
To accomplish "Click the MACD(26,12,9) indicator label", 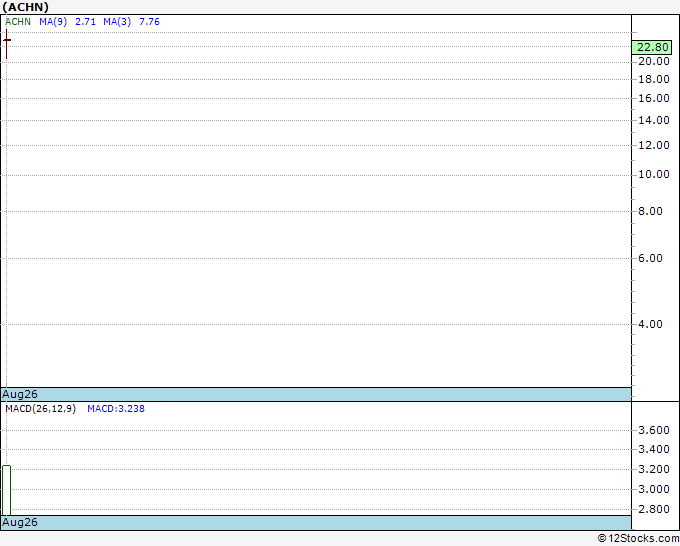I will point(40,409).
